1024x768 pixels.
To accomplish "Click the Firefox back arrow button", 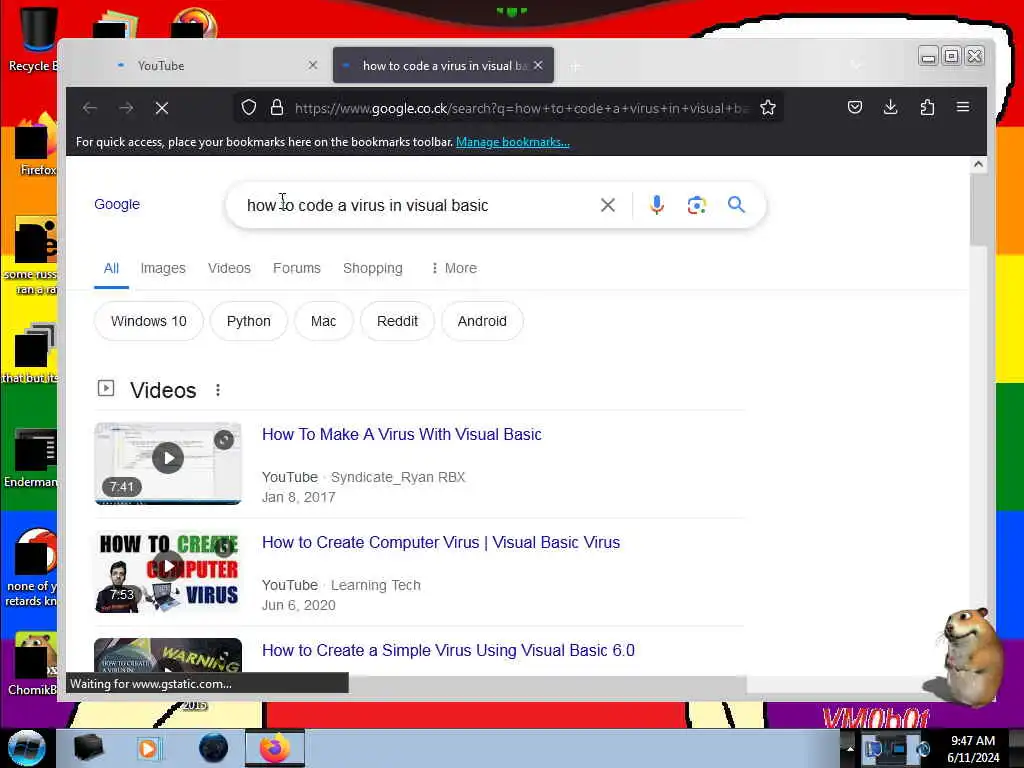I will (90, 108).
